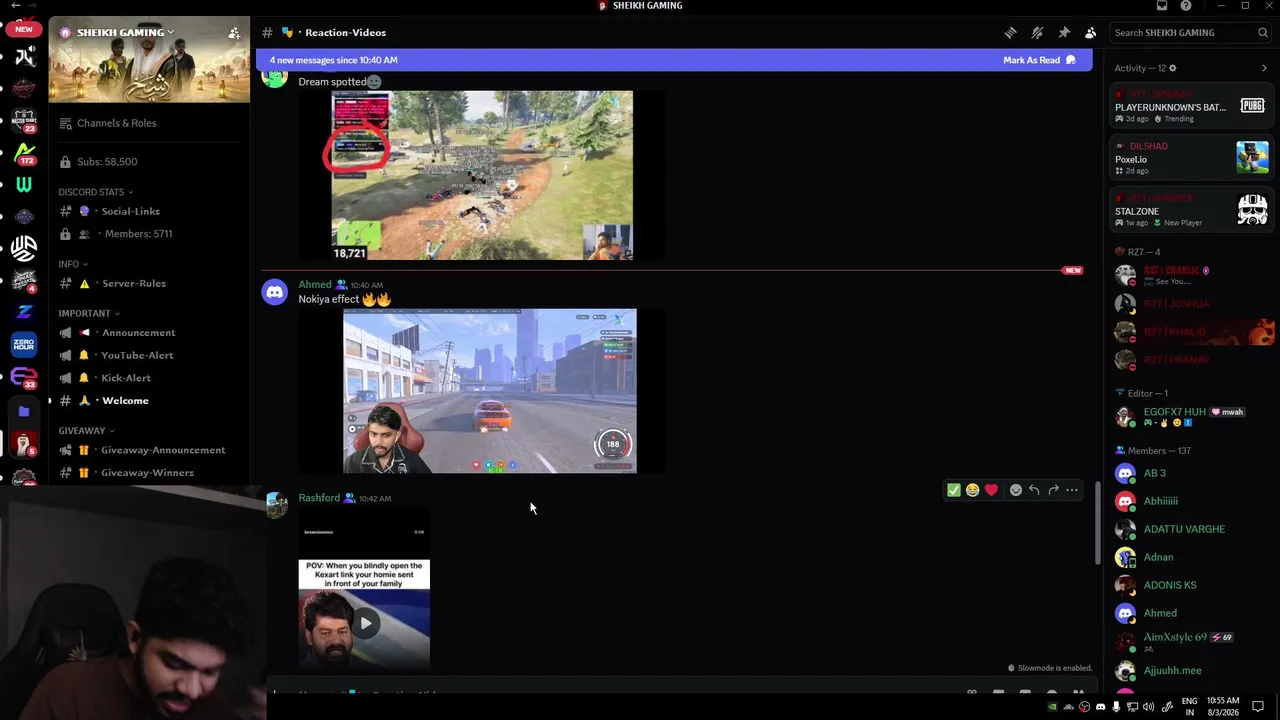1280x720 pixels.
Task: Open Ahmed's Nokiya effect image
Action: click(x=490, y=391)
